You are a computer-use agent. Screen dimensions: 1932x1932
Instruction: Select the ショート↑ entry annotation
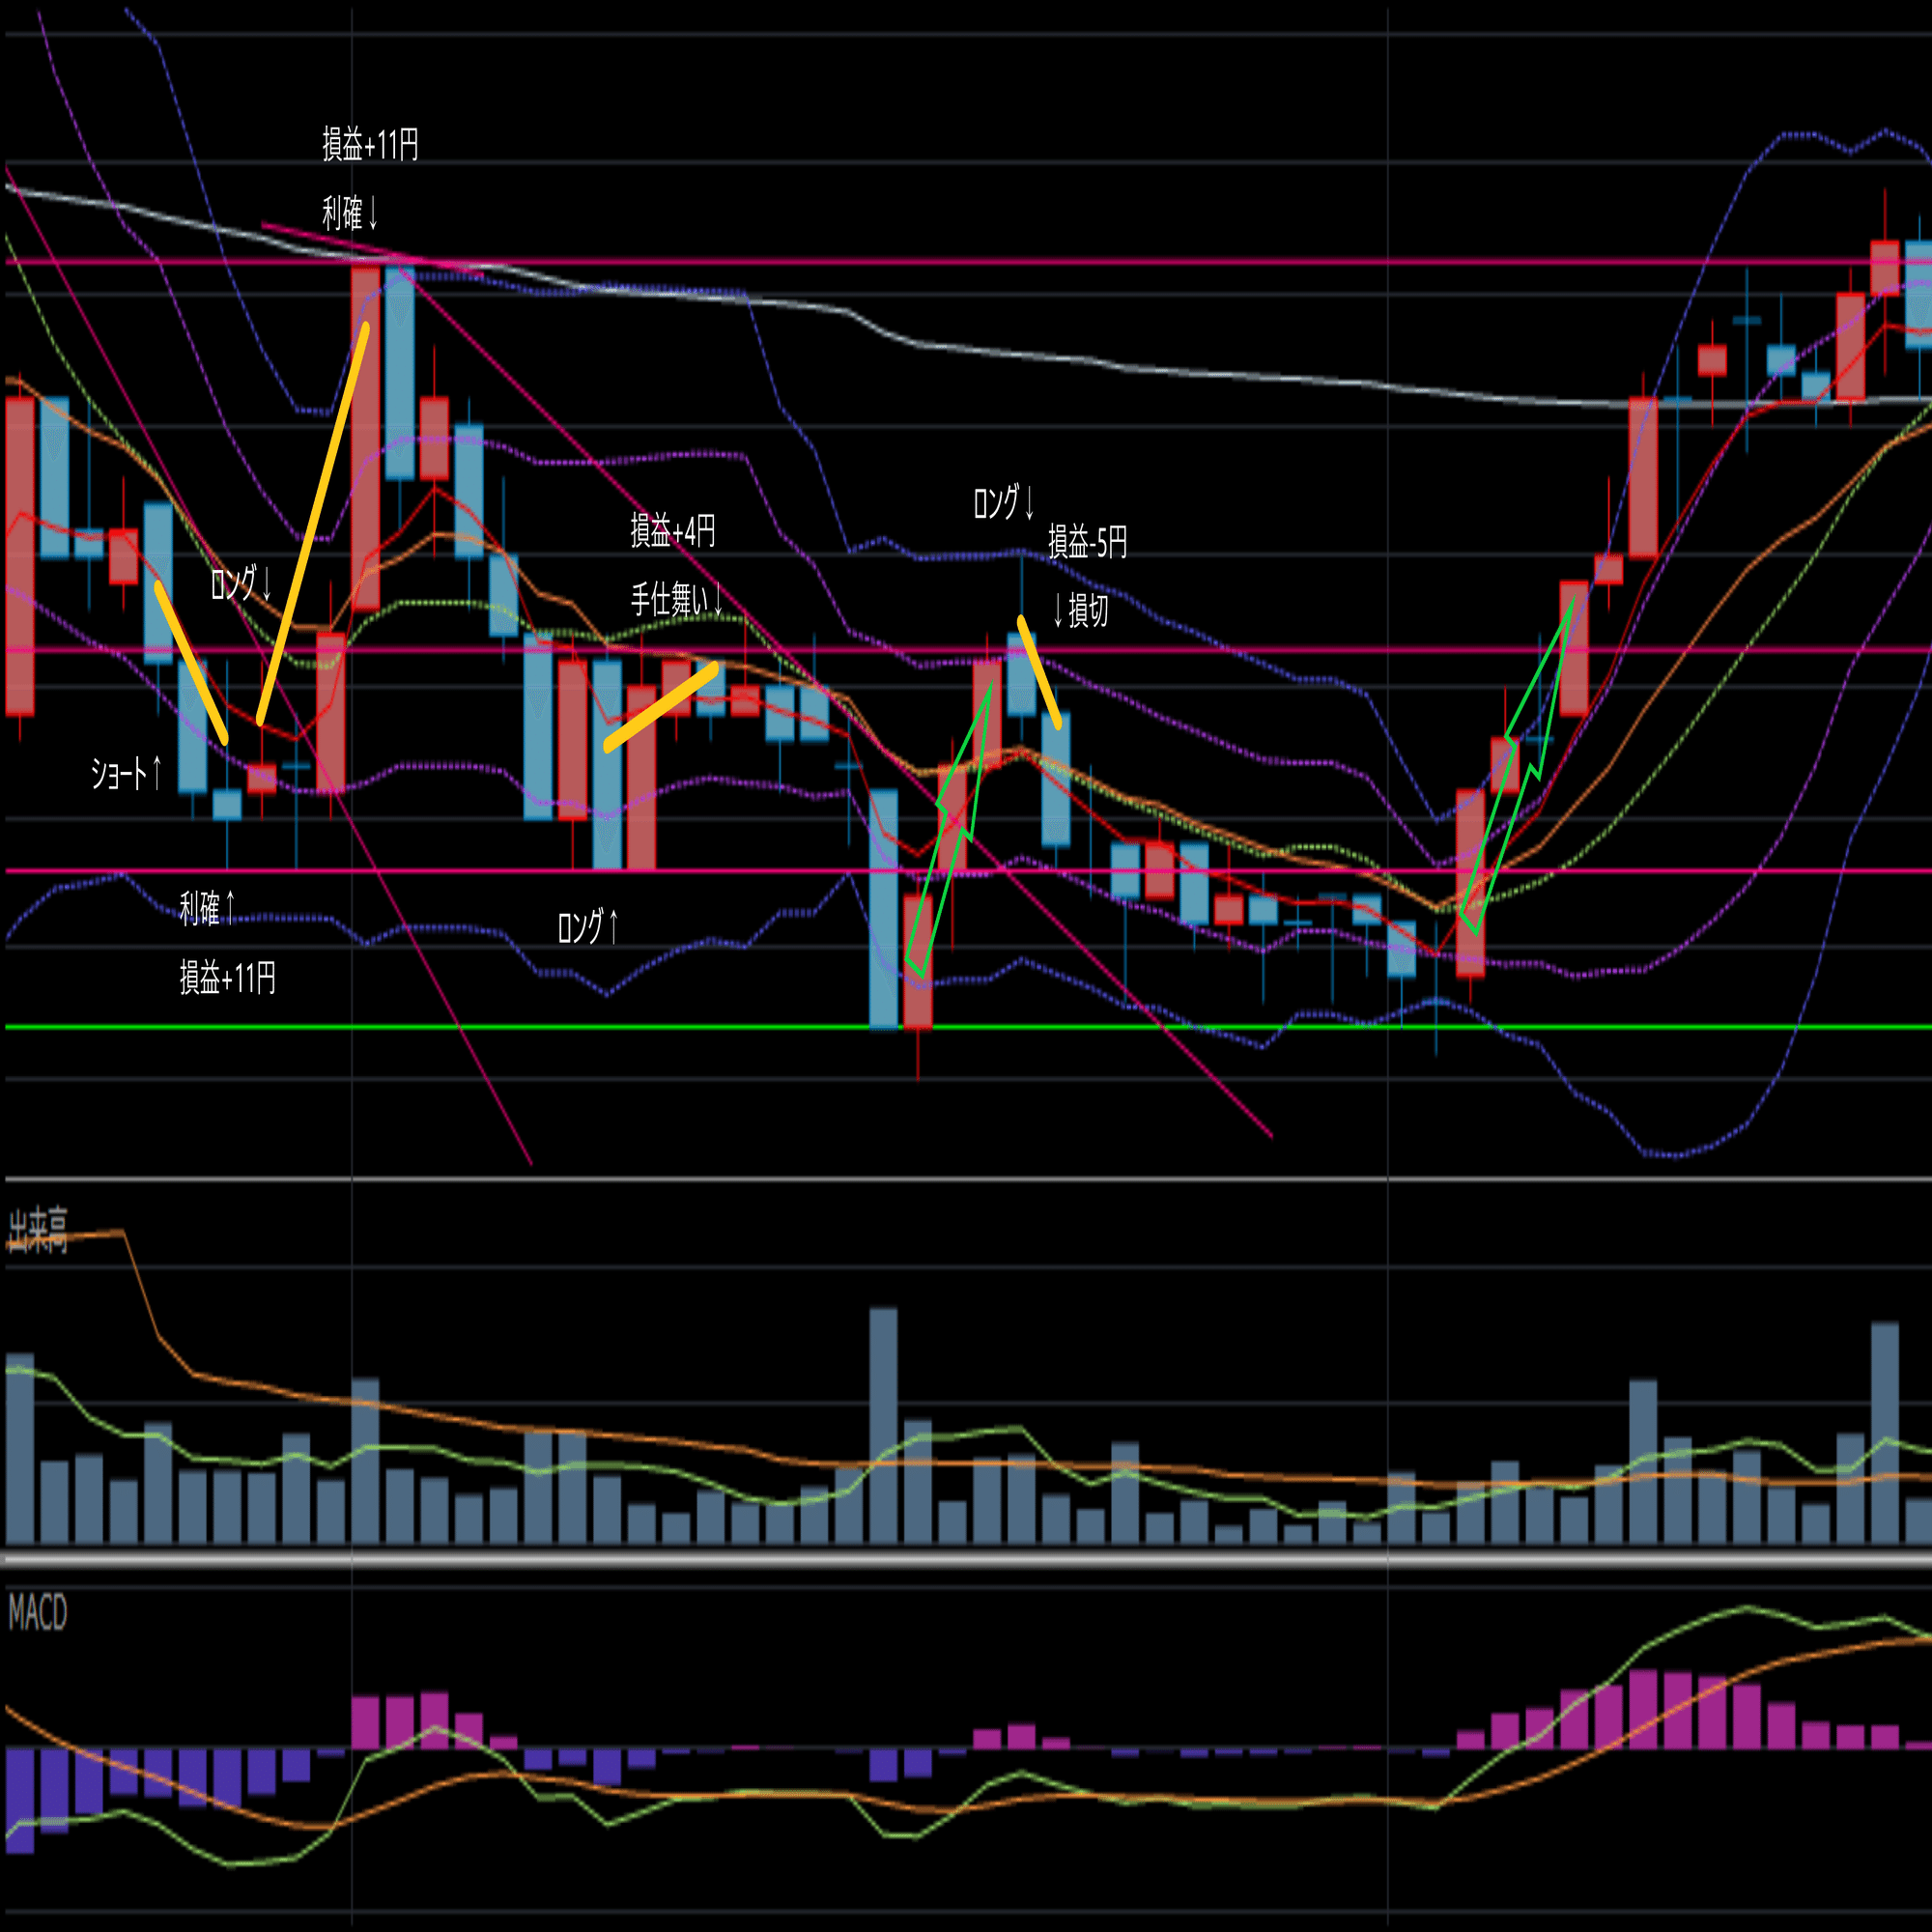(126, 773)
